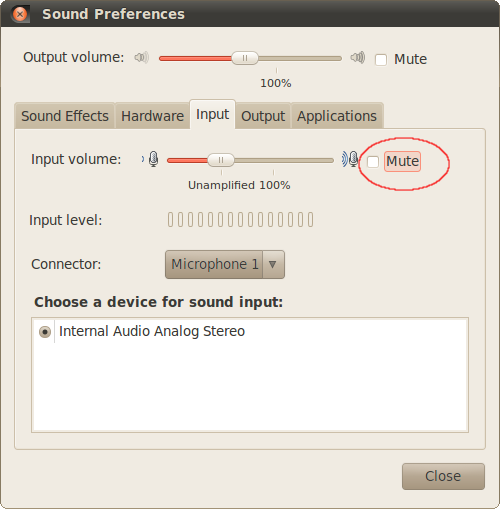The image size is (500, 525).
Task: Switch to the Sound Effects tab
Action: (x=65, y=116)
